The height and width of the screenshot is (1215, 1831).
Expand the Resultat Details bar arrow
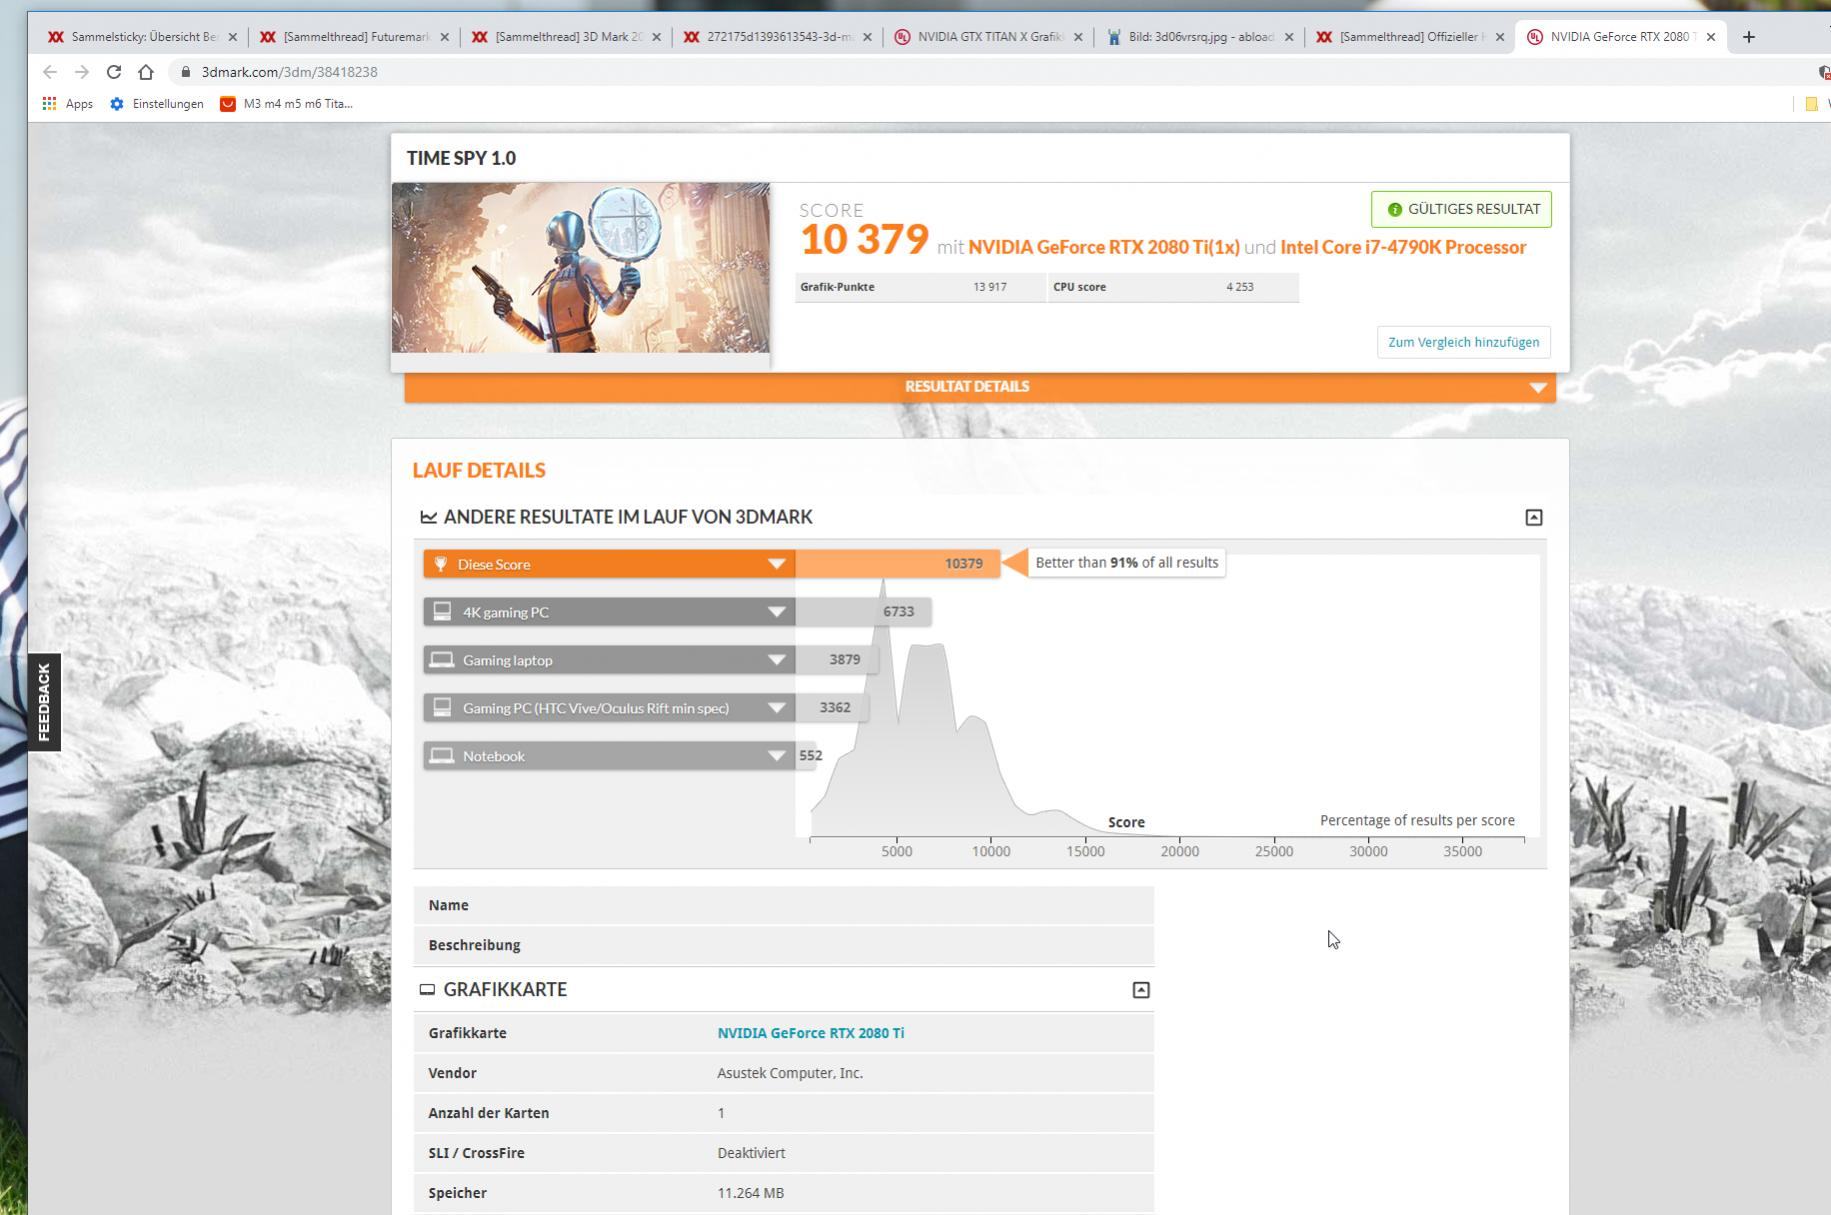[x=1538, y=387]
